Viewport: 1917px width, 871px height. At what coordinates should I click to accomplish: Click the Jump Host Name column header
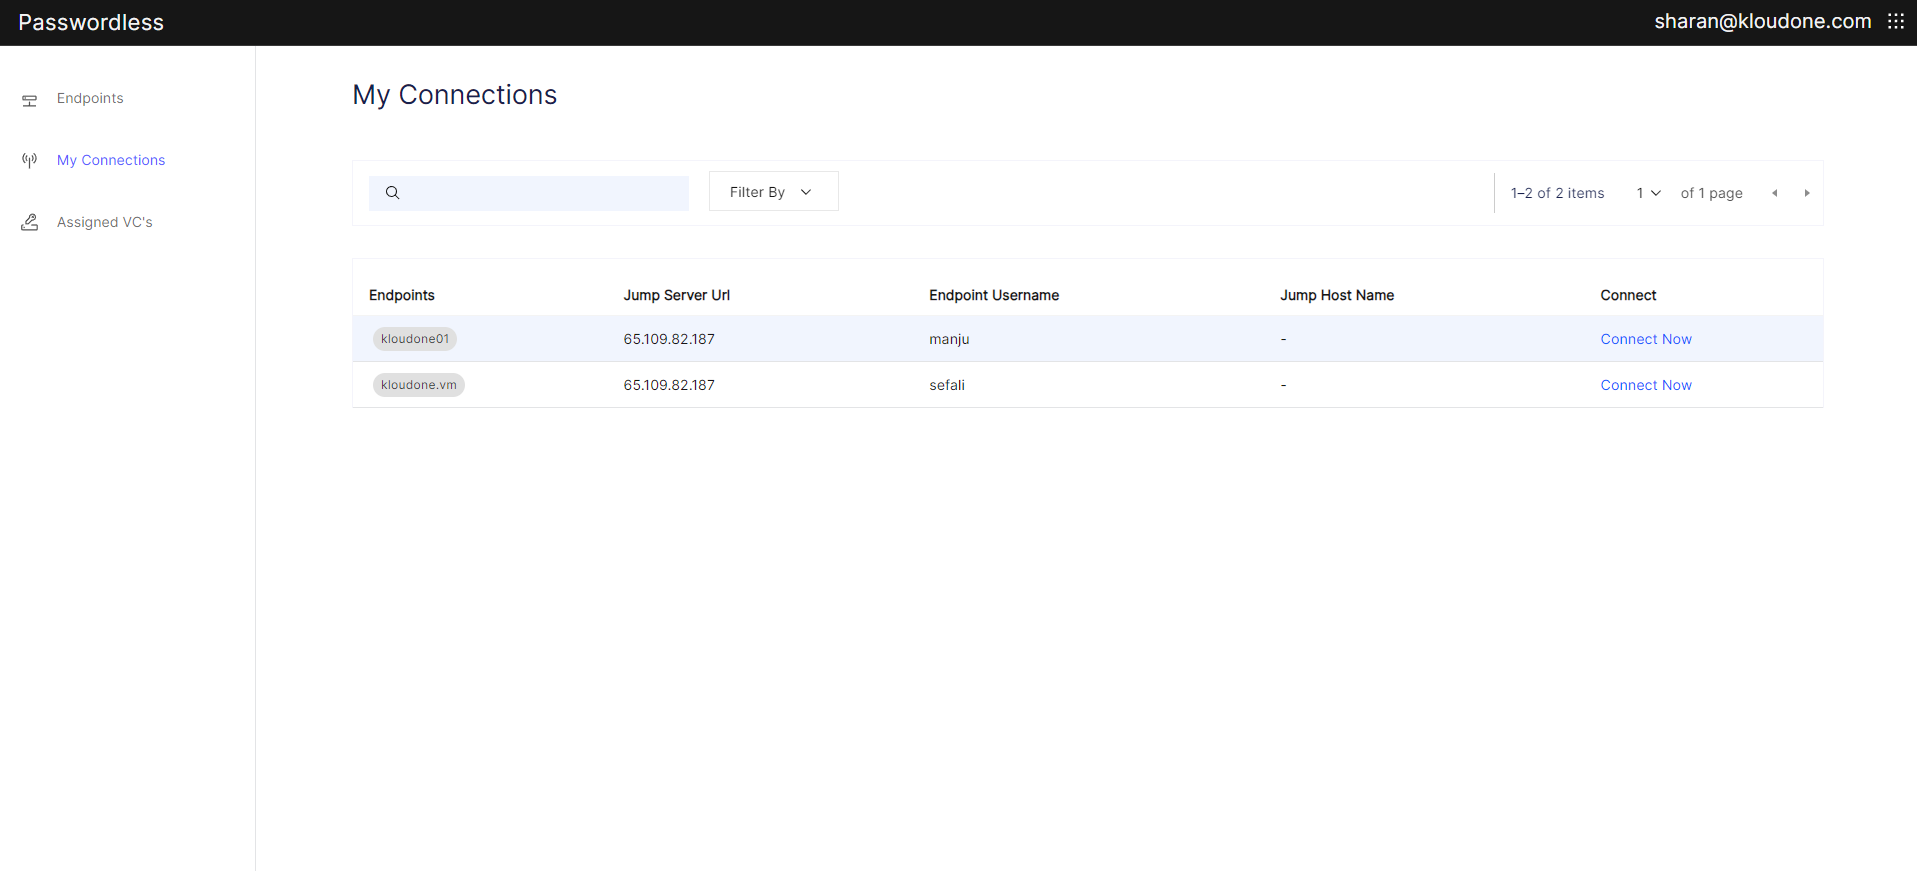(x=1337, y=295)
